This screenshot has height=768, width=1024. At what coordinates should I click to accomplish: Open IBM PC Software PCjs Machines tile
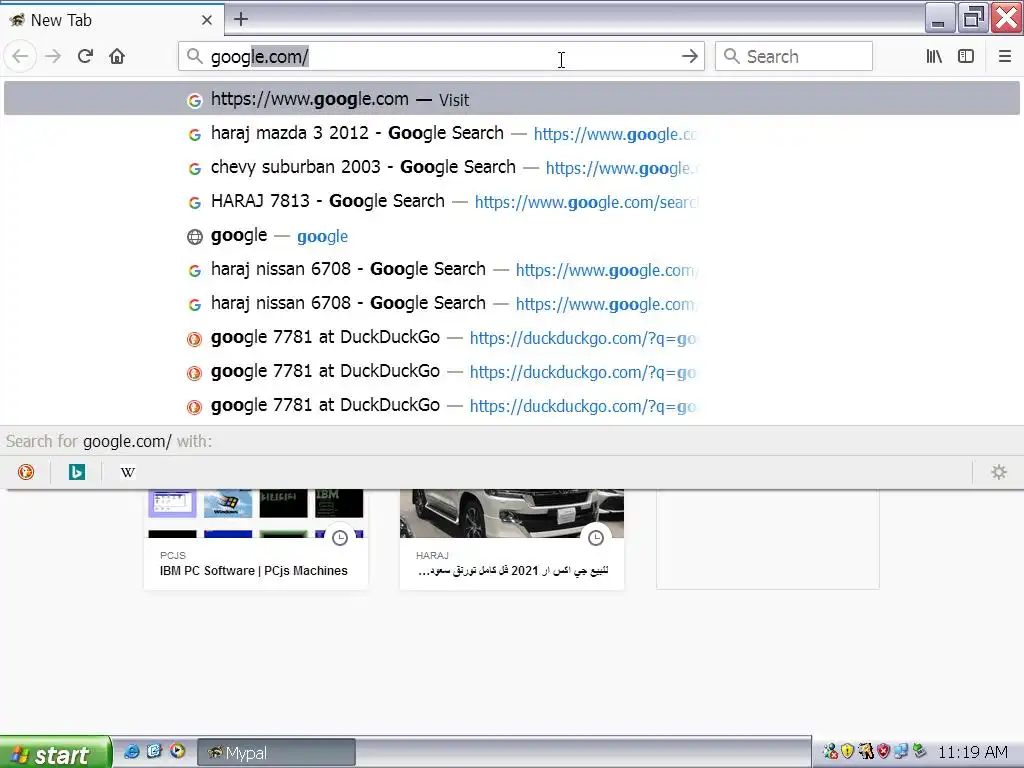click(255, 539)
